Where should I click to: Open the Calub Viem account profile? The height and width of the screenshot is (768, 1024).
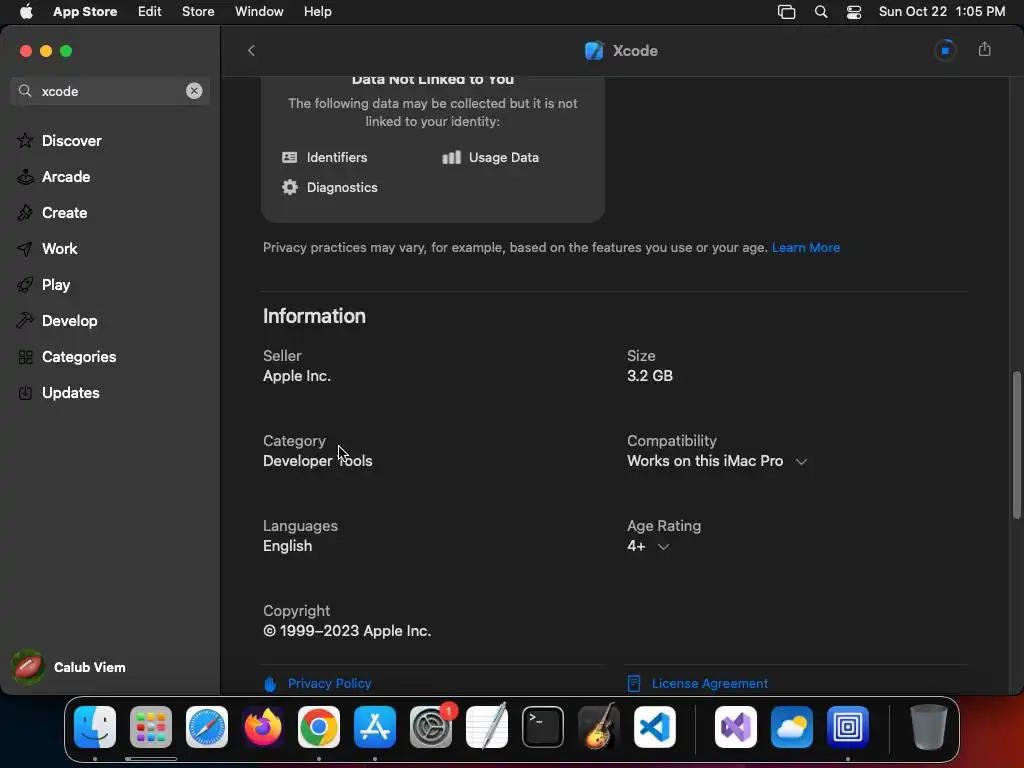tap(69, 667)
